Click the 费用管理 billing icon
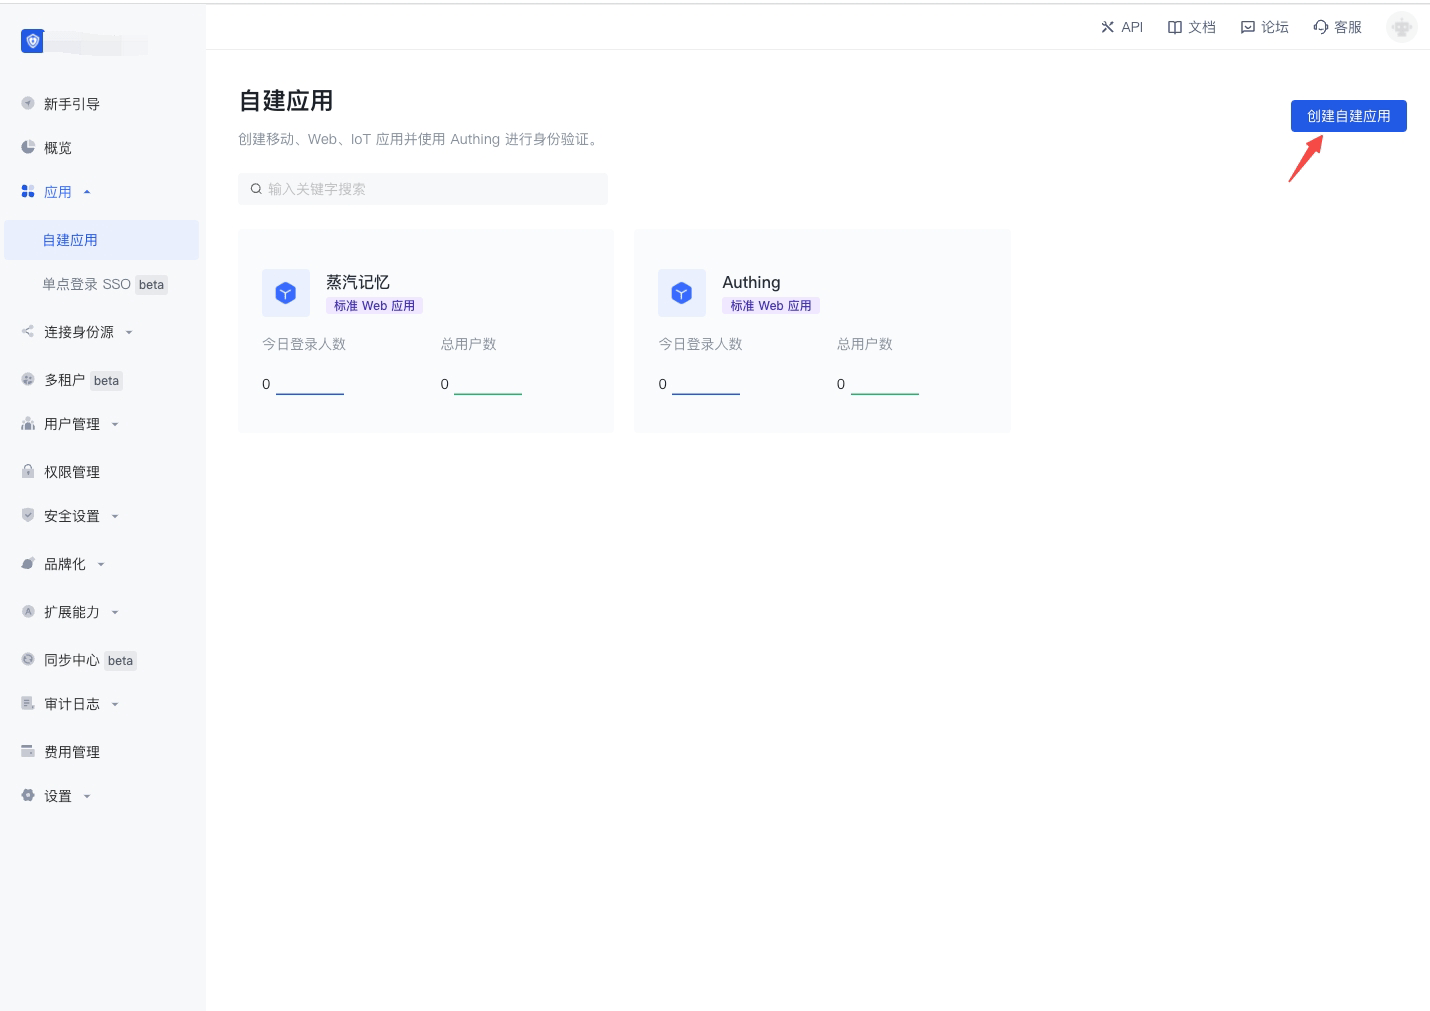 click(x=28, y=751)
